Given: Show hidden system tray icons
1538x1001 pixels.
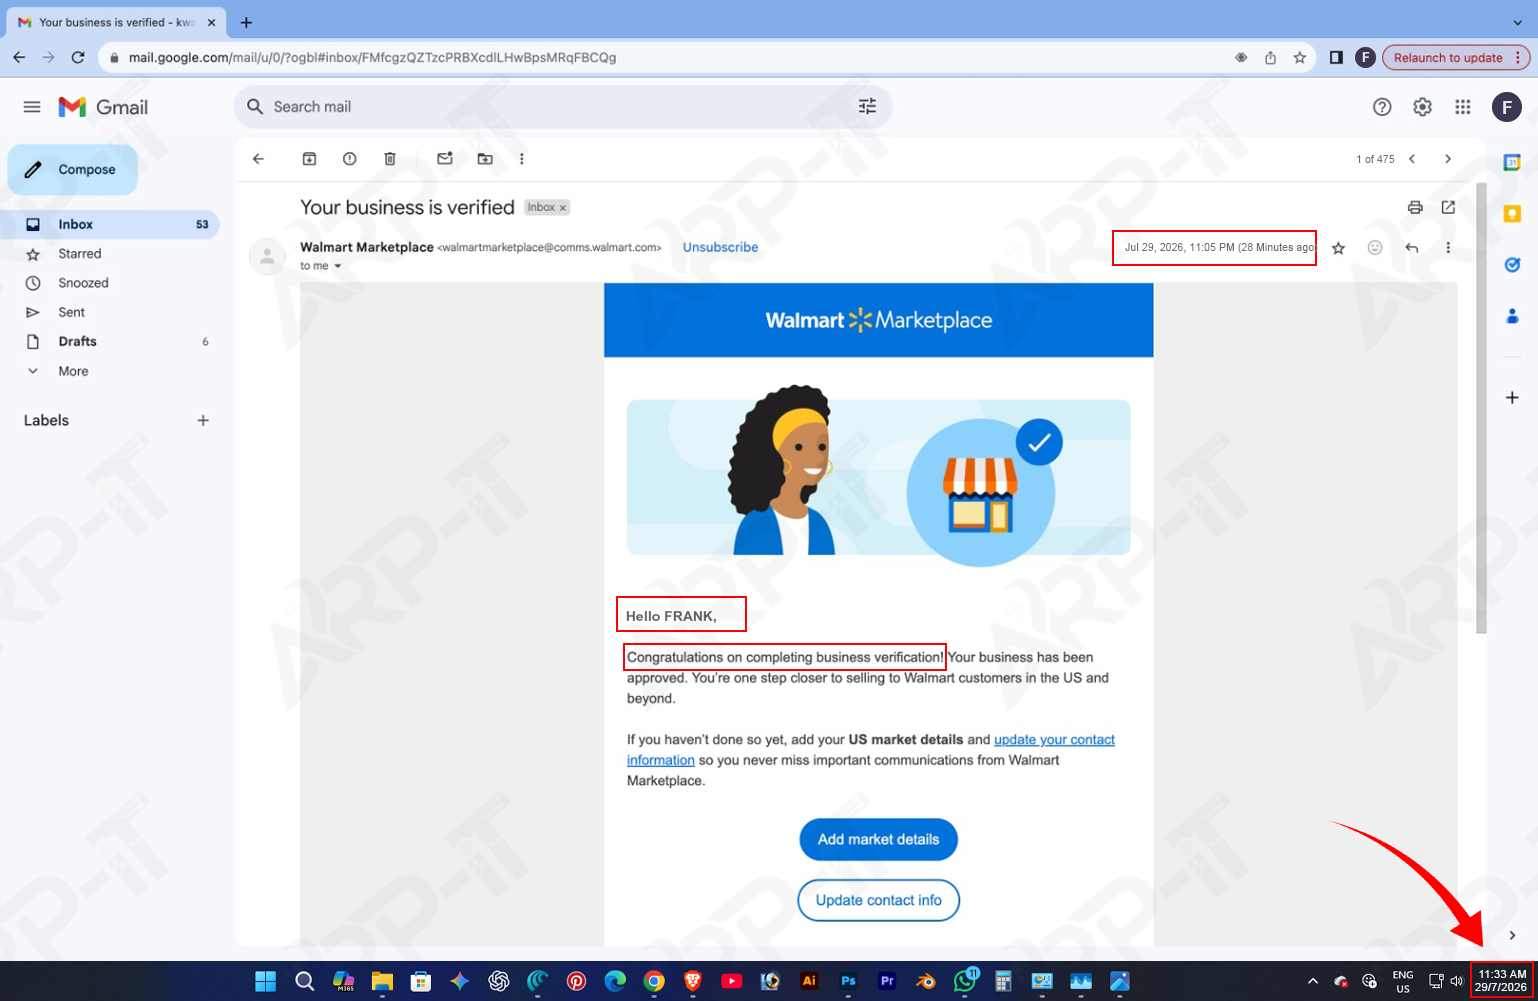Looking at the screenshot, I should 1313,981.
